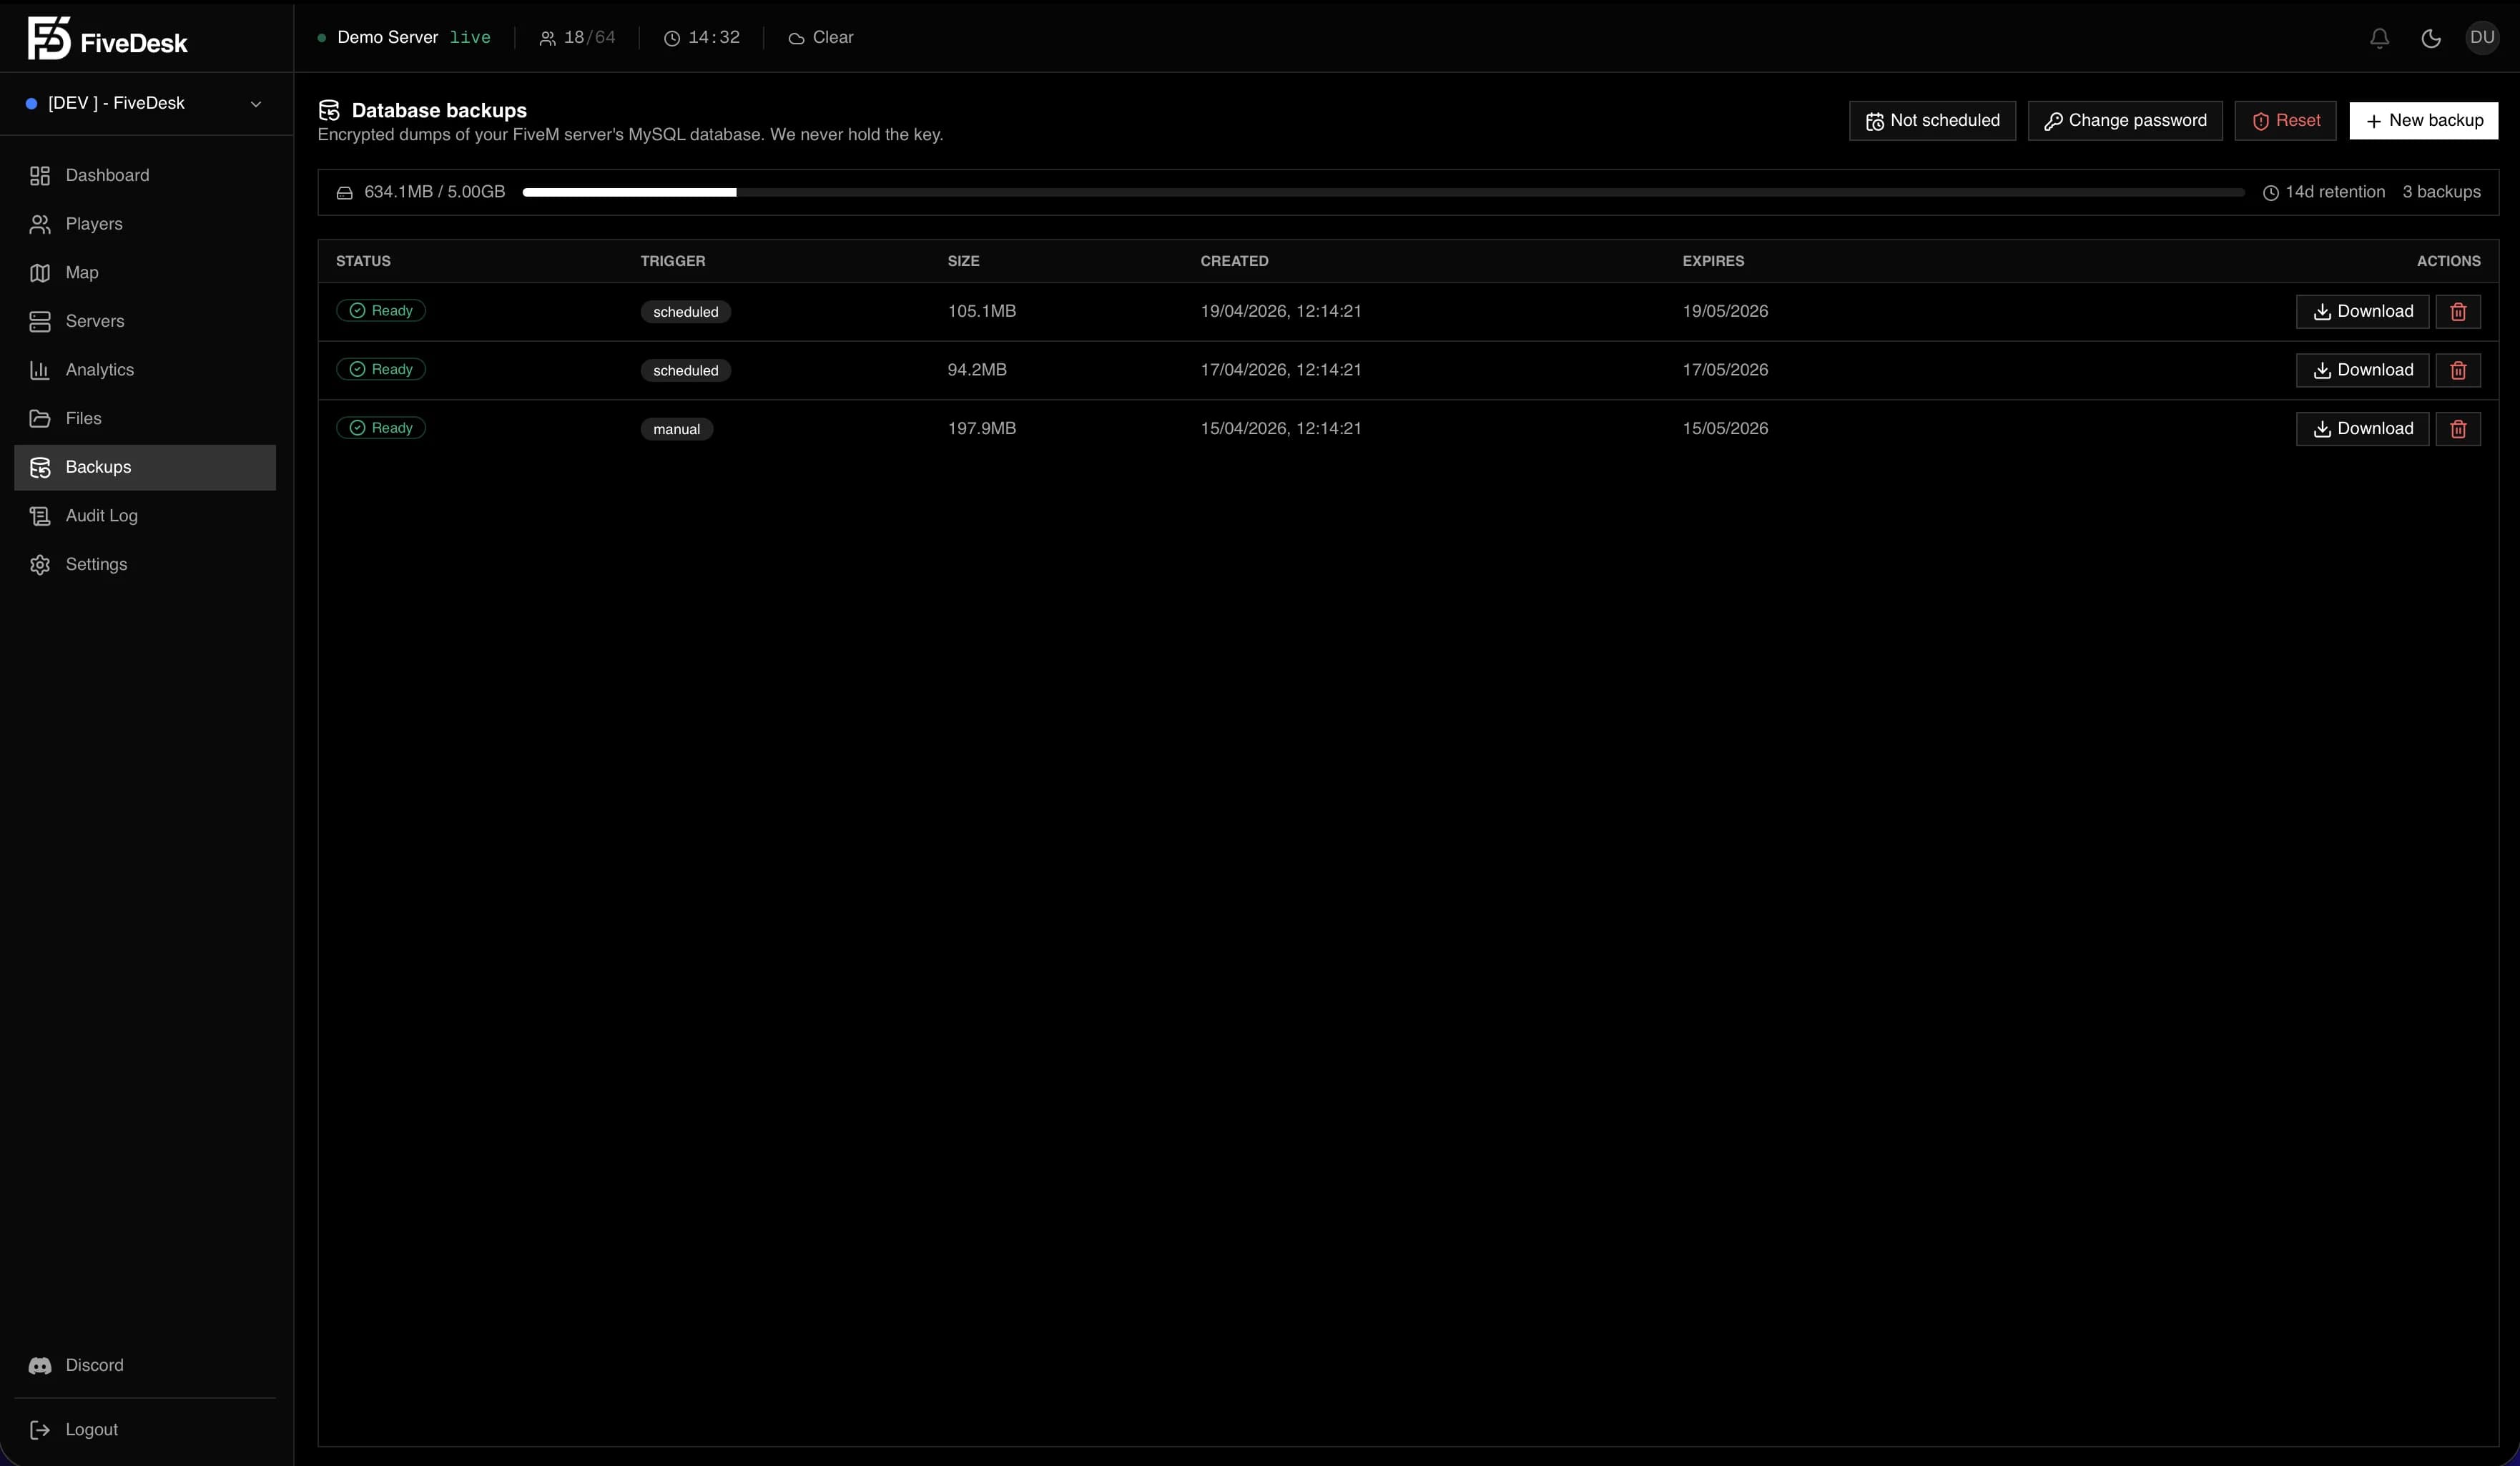Open the Players page
The width and height of the screenshot is (2520, 1466).
click(145, 224)
